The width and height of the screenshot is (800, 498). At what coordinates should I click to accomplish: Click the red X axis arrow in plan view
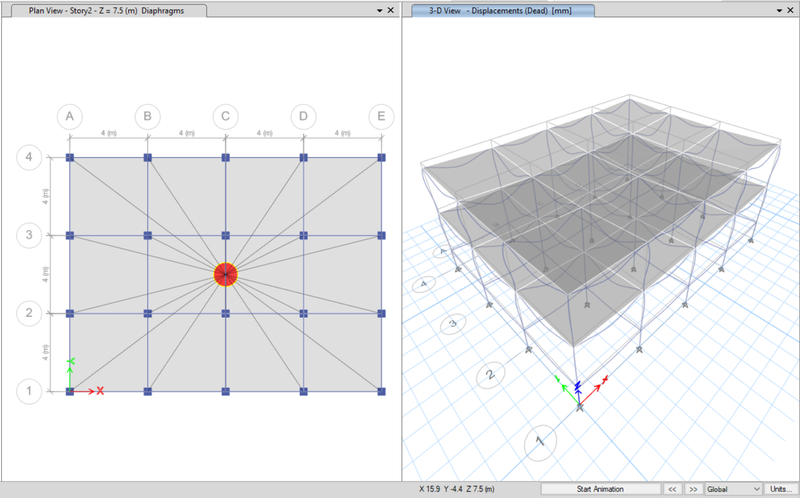coord(89,391)
